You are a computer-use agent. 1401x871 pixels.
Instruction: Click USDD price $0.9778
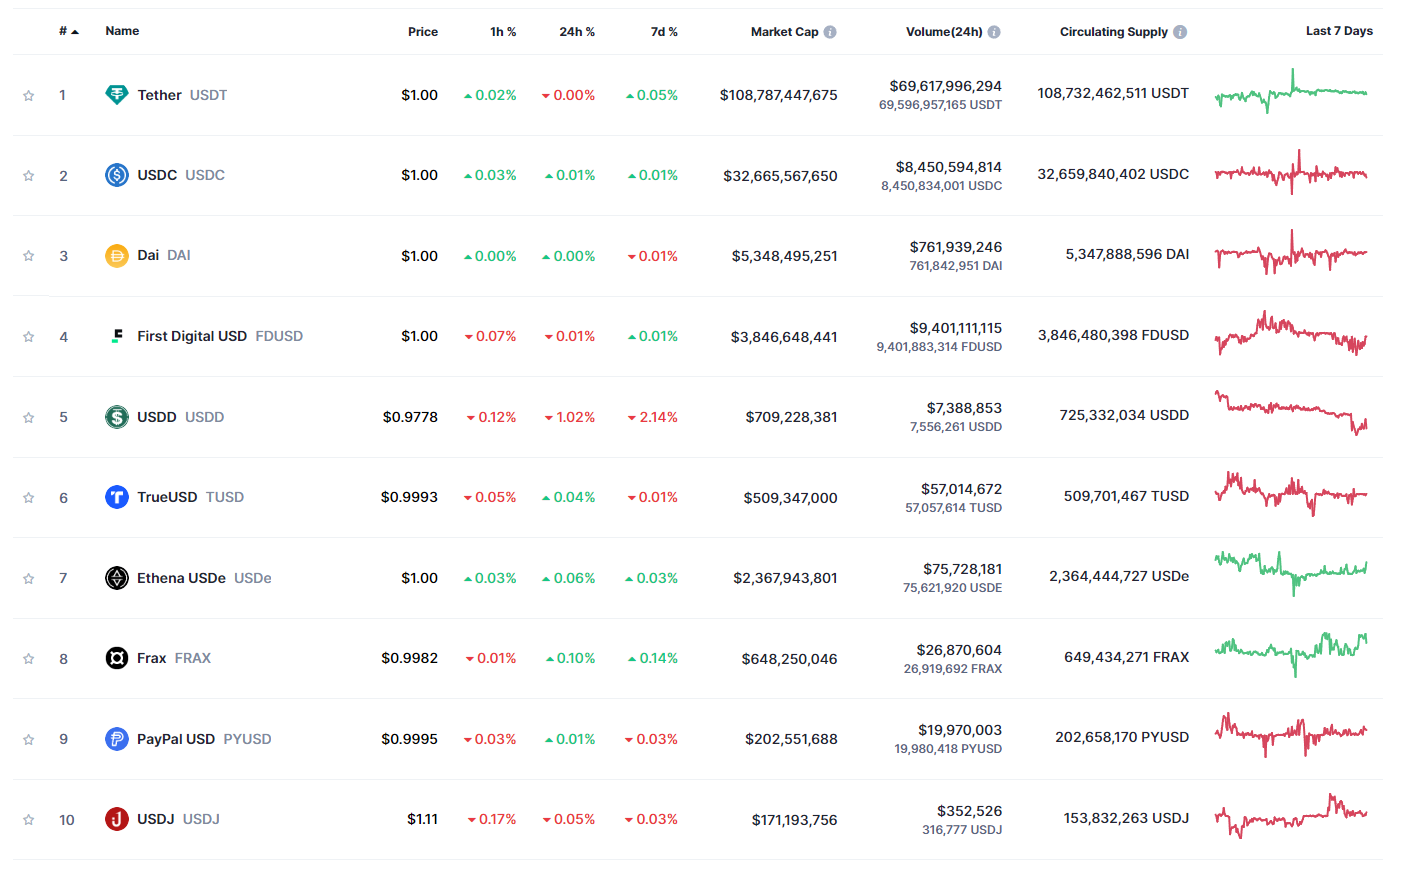click(x=410, y=417)
